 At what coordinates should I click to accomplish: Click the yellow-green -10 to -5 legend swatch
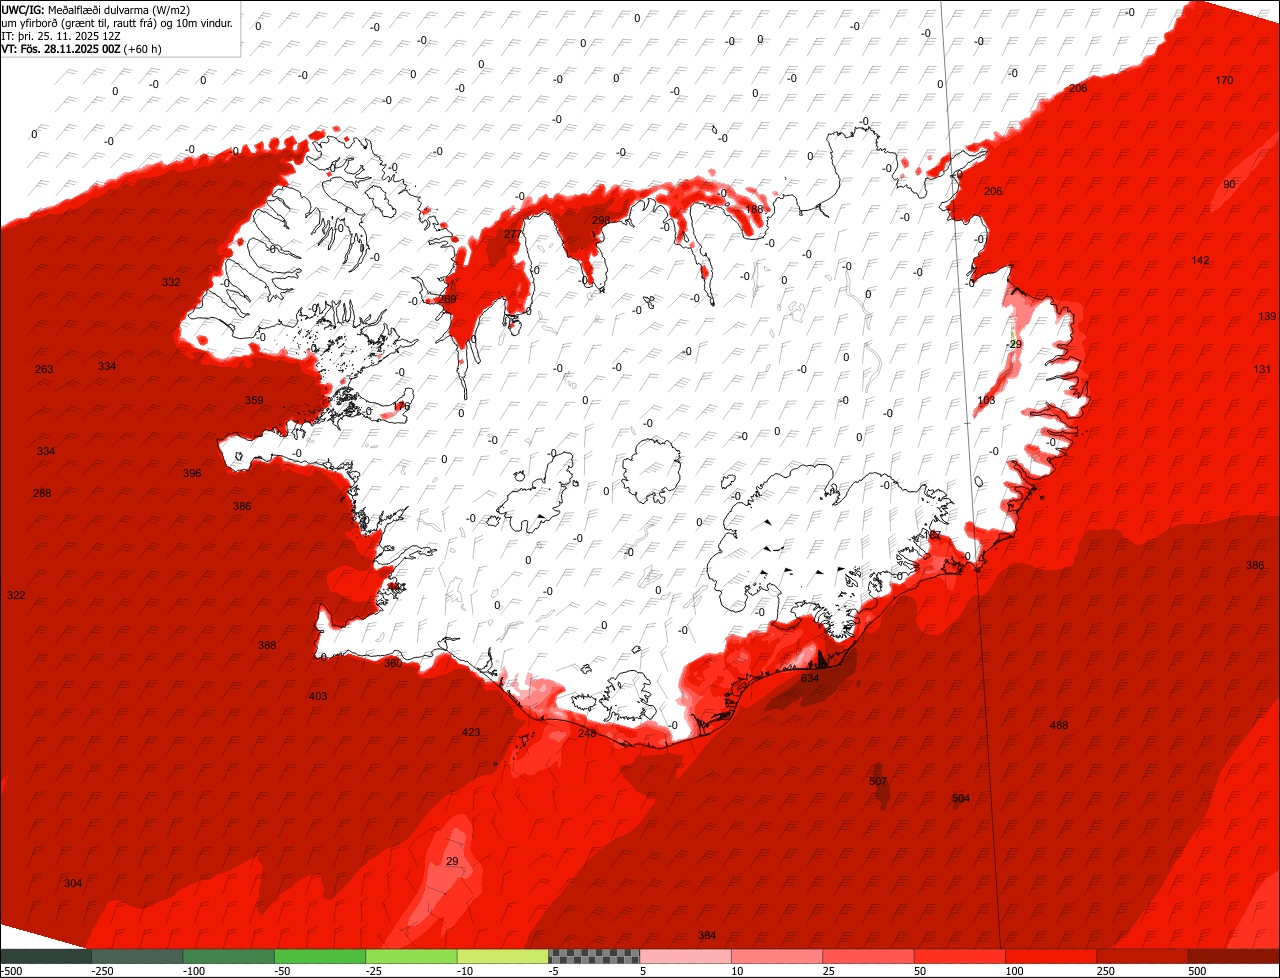coord(503,956)
